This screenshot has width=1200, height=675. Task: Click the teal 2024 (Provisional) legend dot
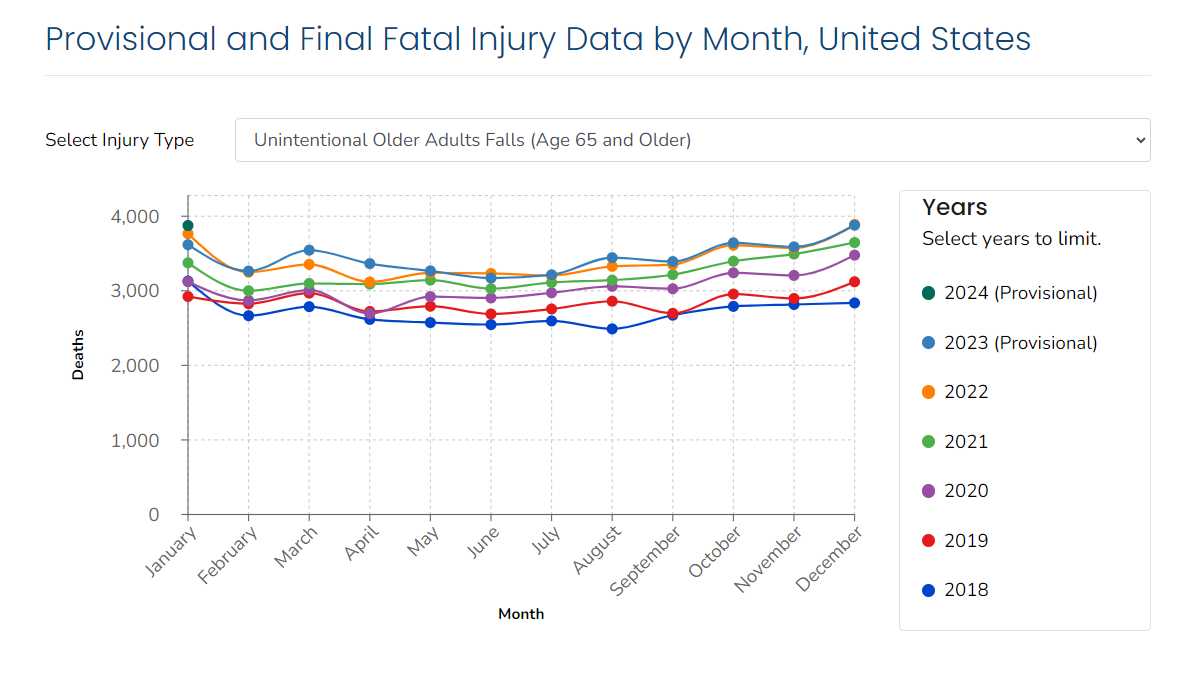tap(930, 293)
